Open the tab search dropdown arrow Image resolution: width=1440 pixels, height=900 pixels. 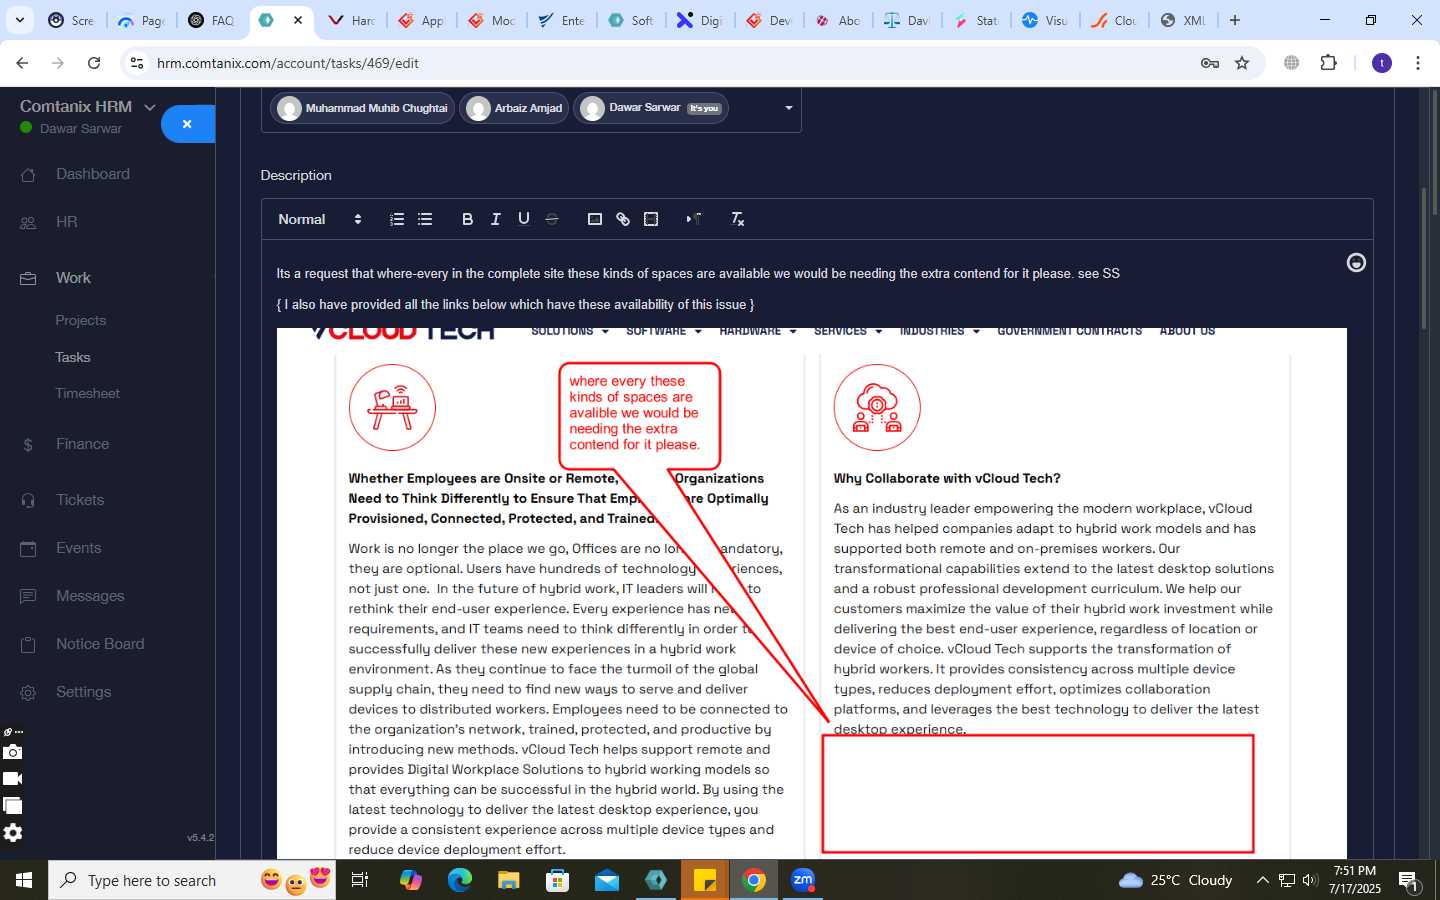19,20
